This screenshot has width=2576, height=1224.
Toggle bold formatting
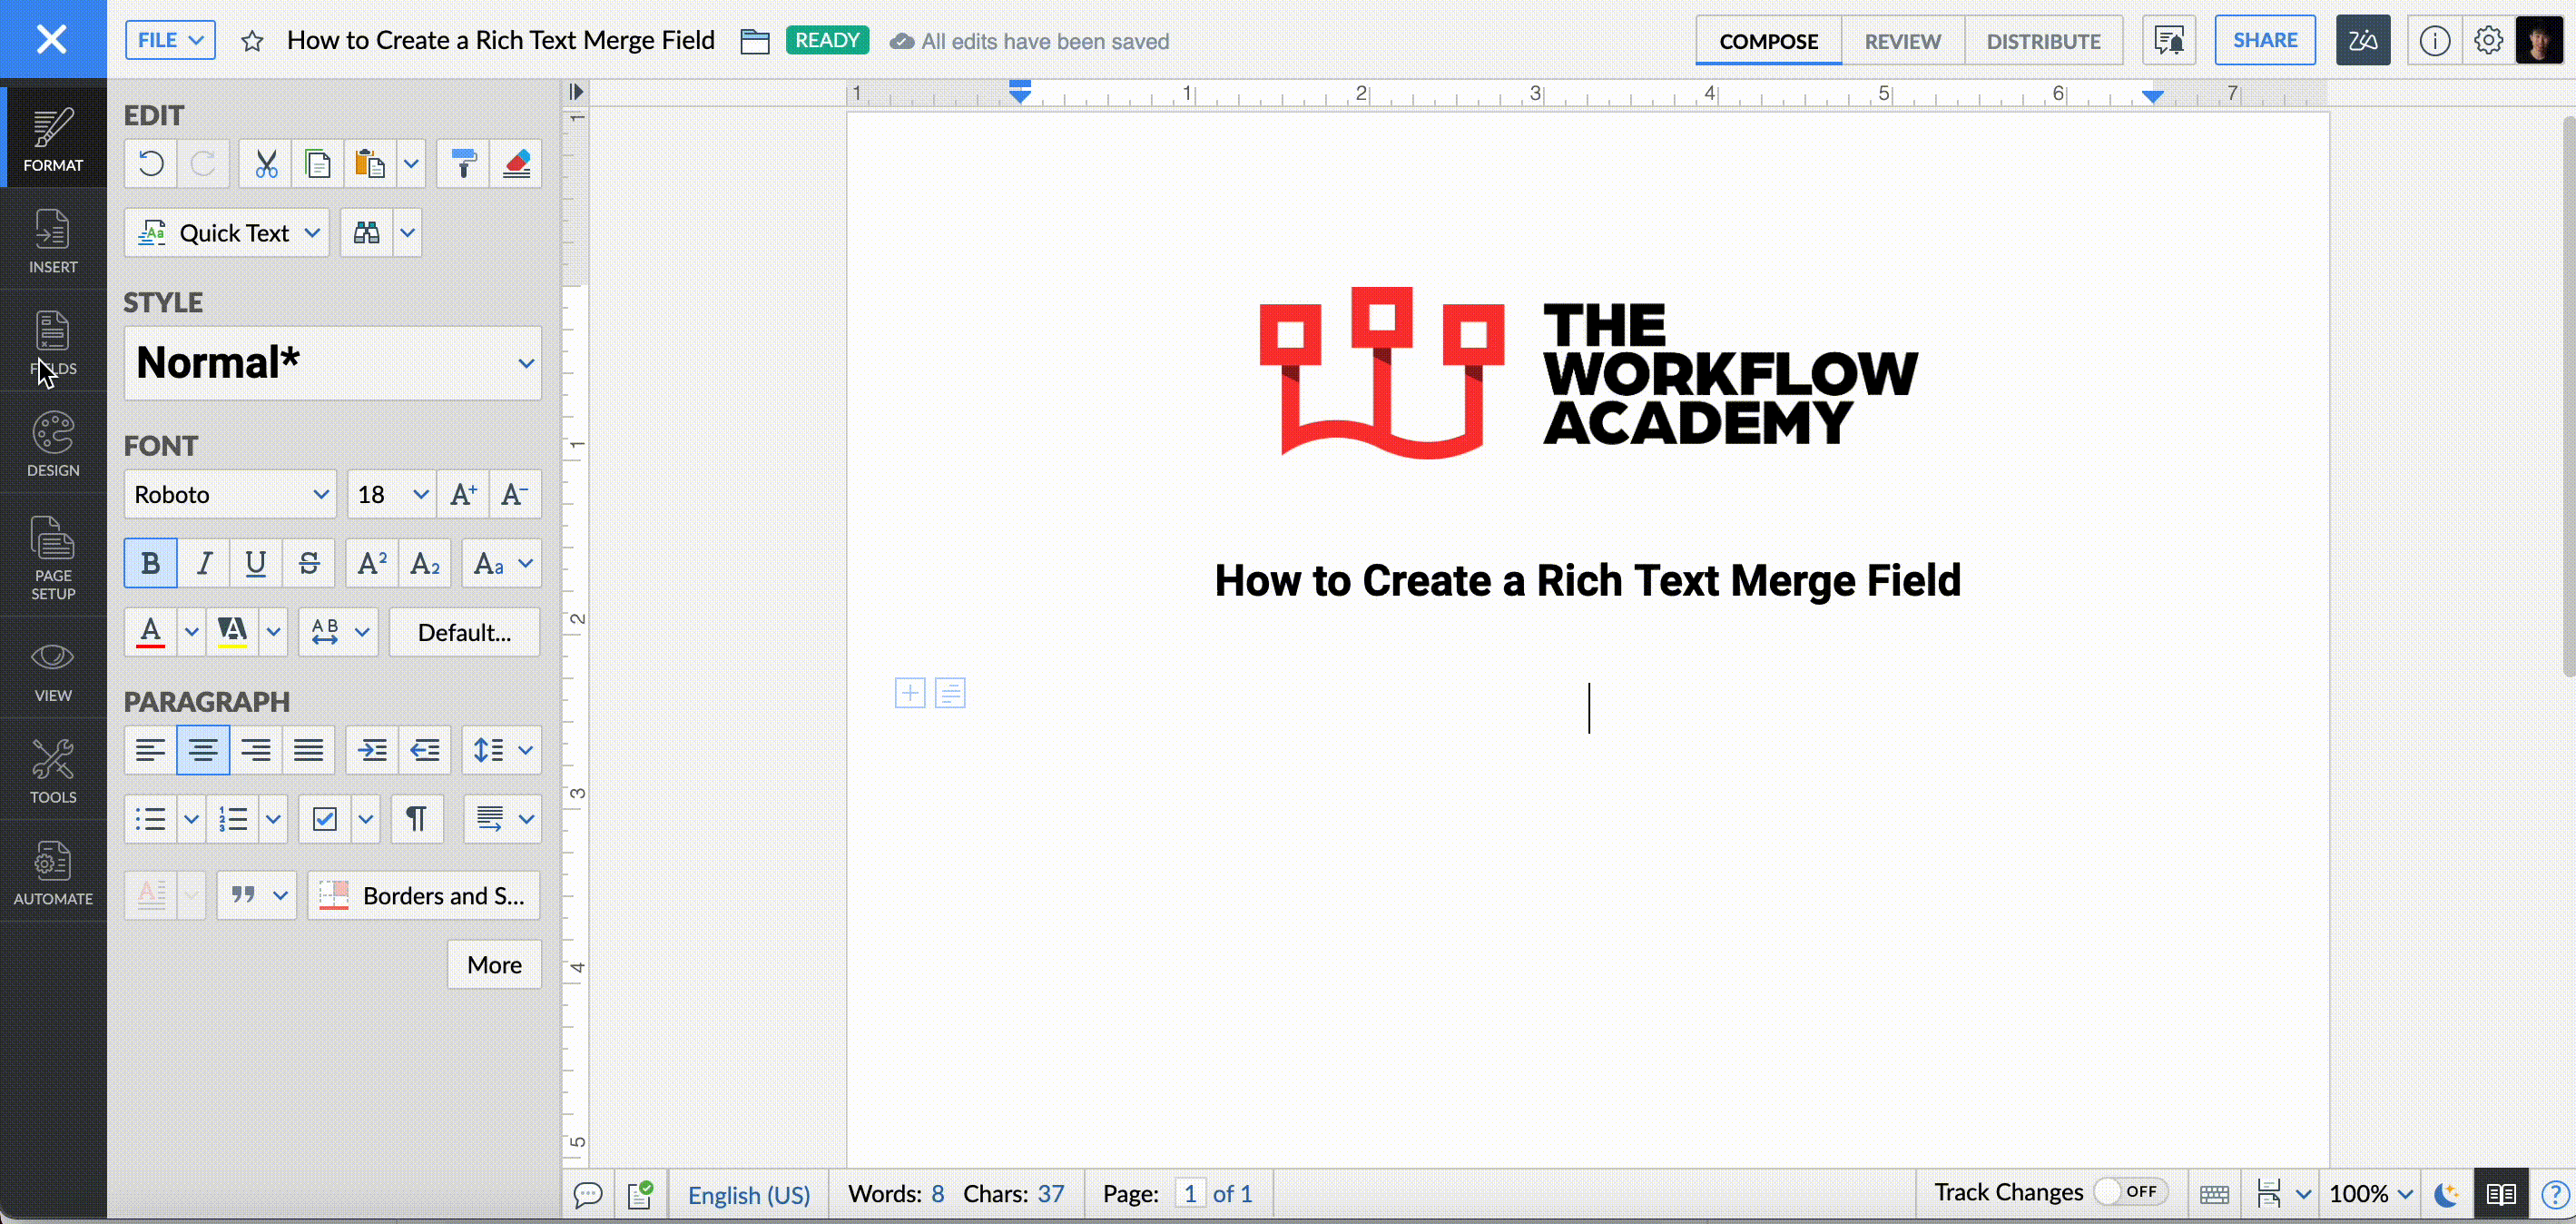point(151,564)
